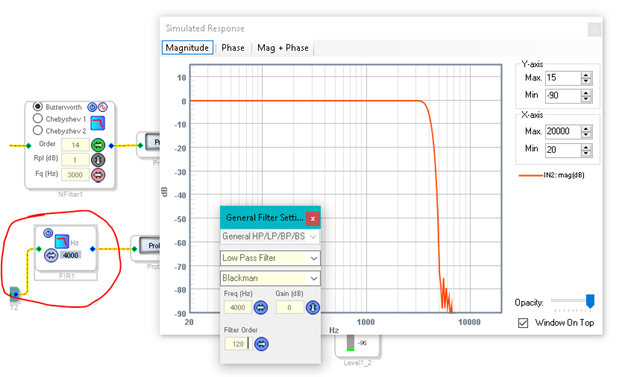Image resolution: width=639 pixels, height=377 pixels.
Task: Open the Mag + Phase tab
Action: point(283,48)
